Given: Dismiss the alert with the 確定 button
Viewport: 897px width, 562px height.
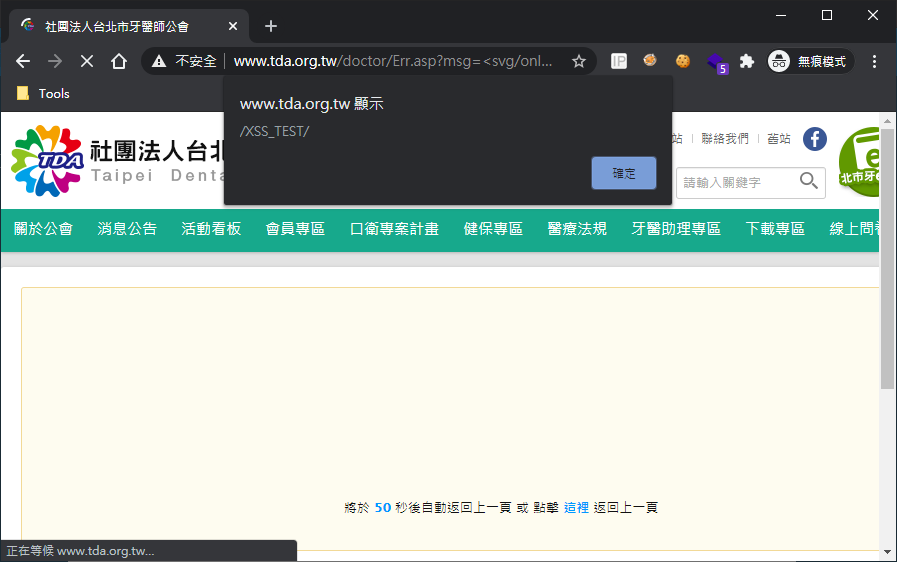Looking at the screenshot, I should (624, 173).
